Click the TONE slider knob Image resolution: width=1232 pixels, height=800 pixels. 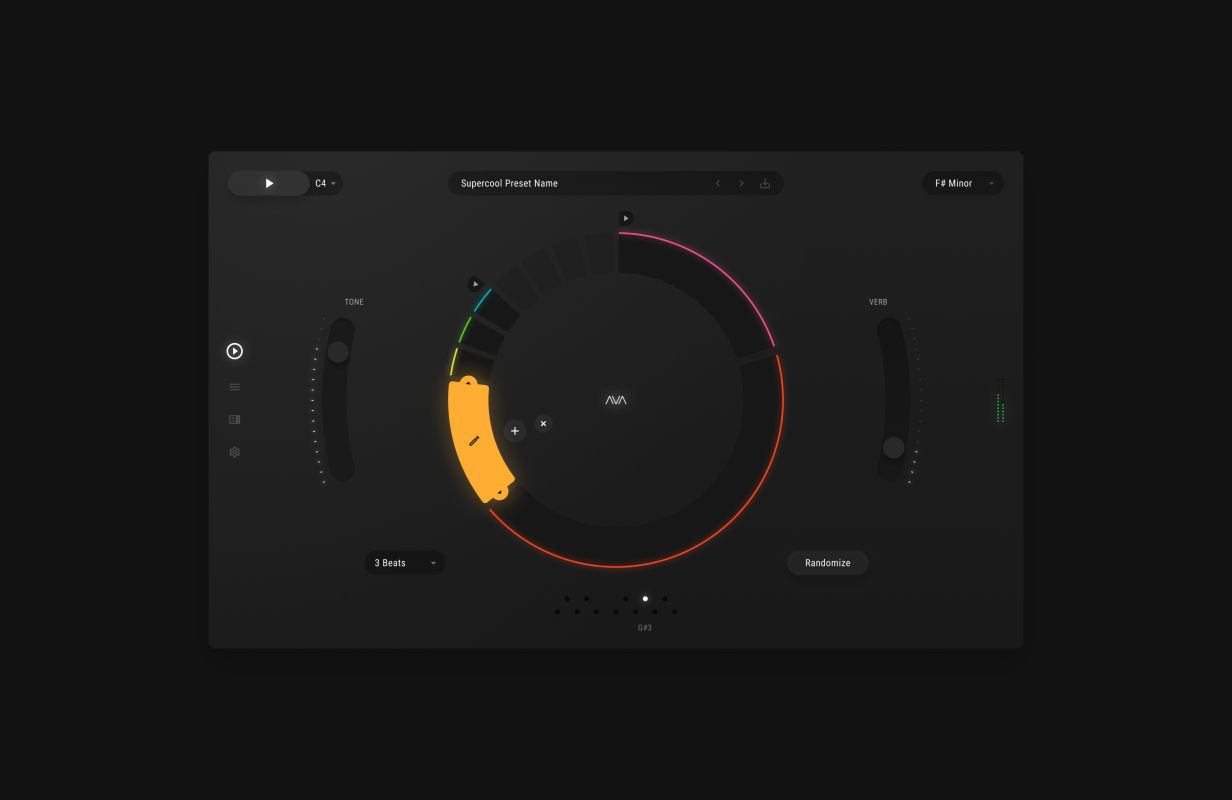coord(338,352)
